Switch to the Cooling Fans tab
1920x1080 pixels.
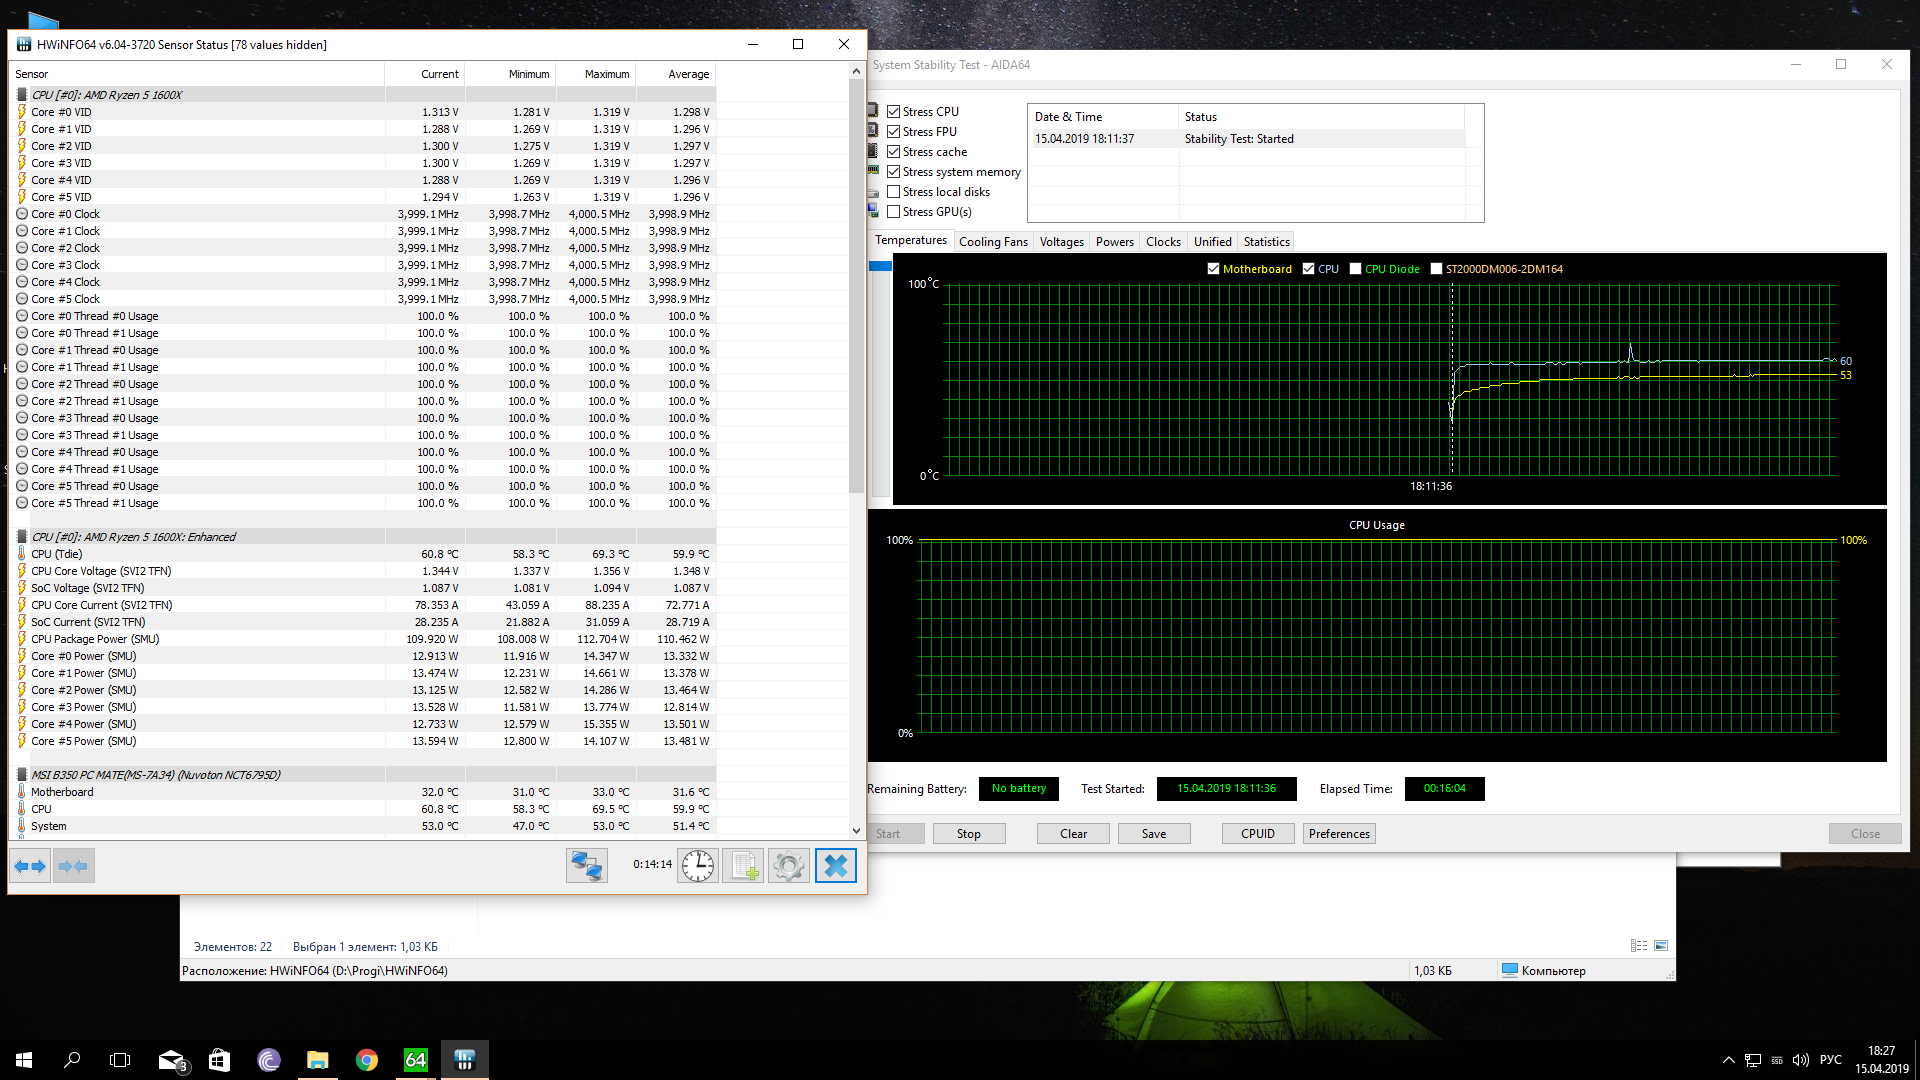pos(992,242)
